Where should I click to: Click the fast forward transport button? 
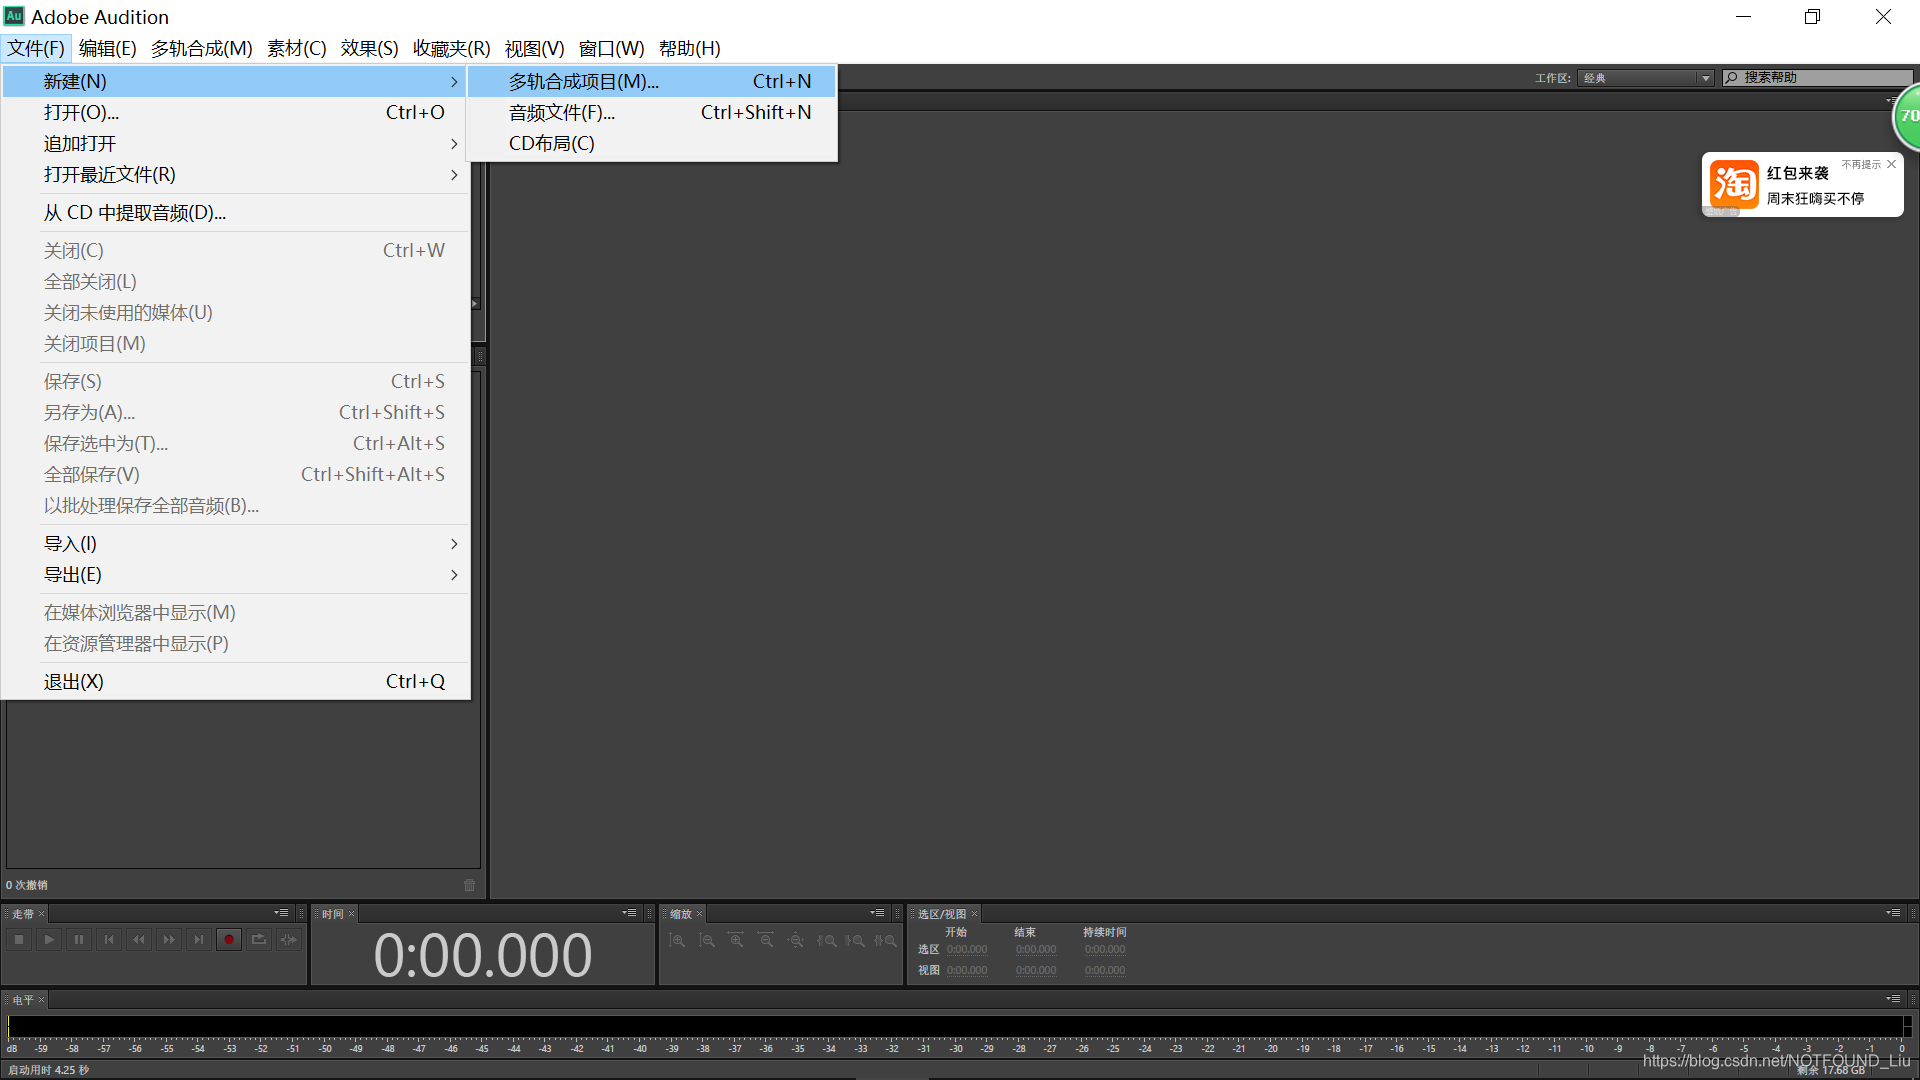(169, 940)
